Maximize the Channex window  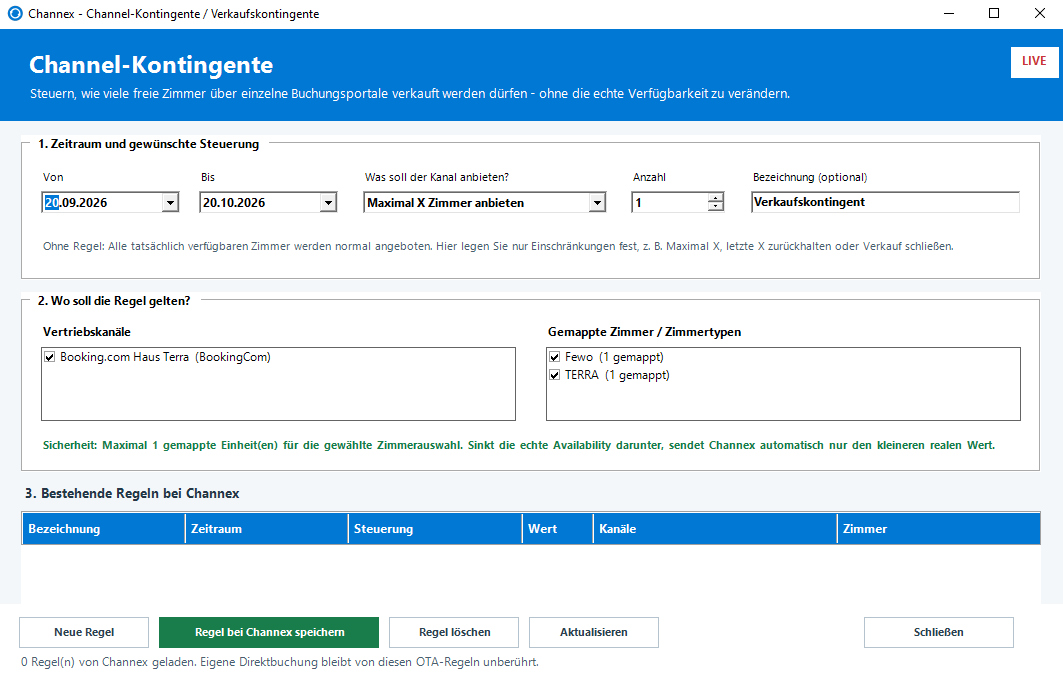pos(994,14)
